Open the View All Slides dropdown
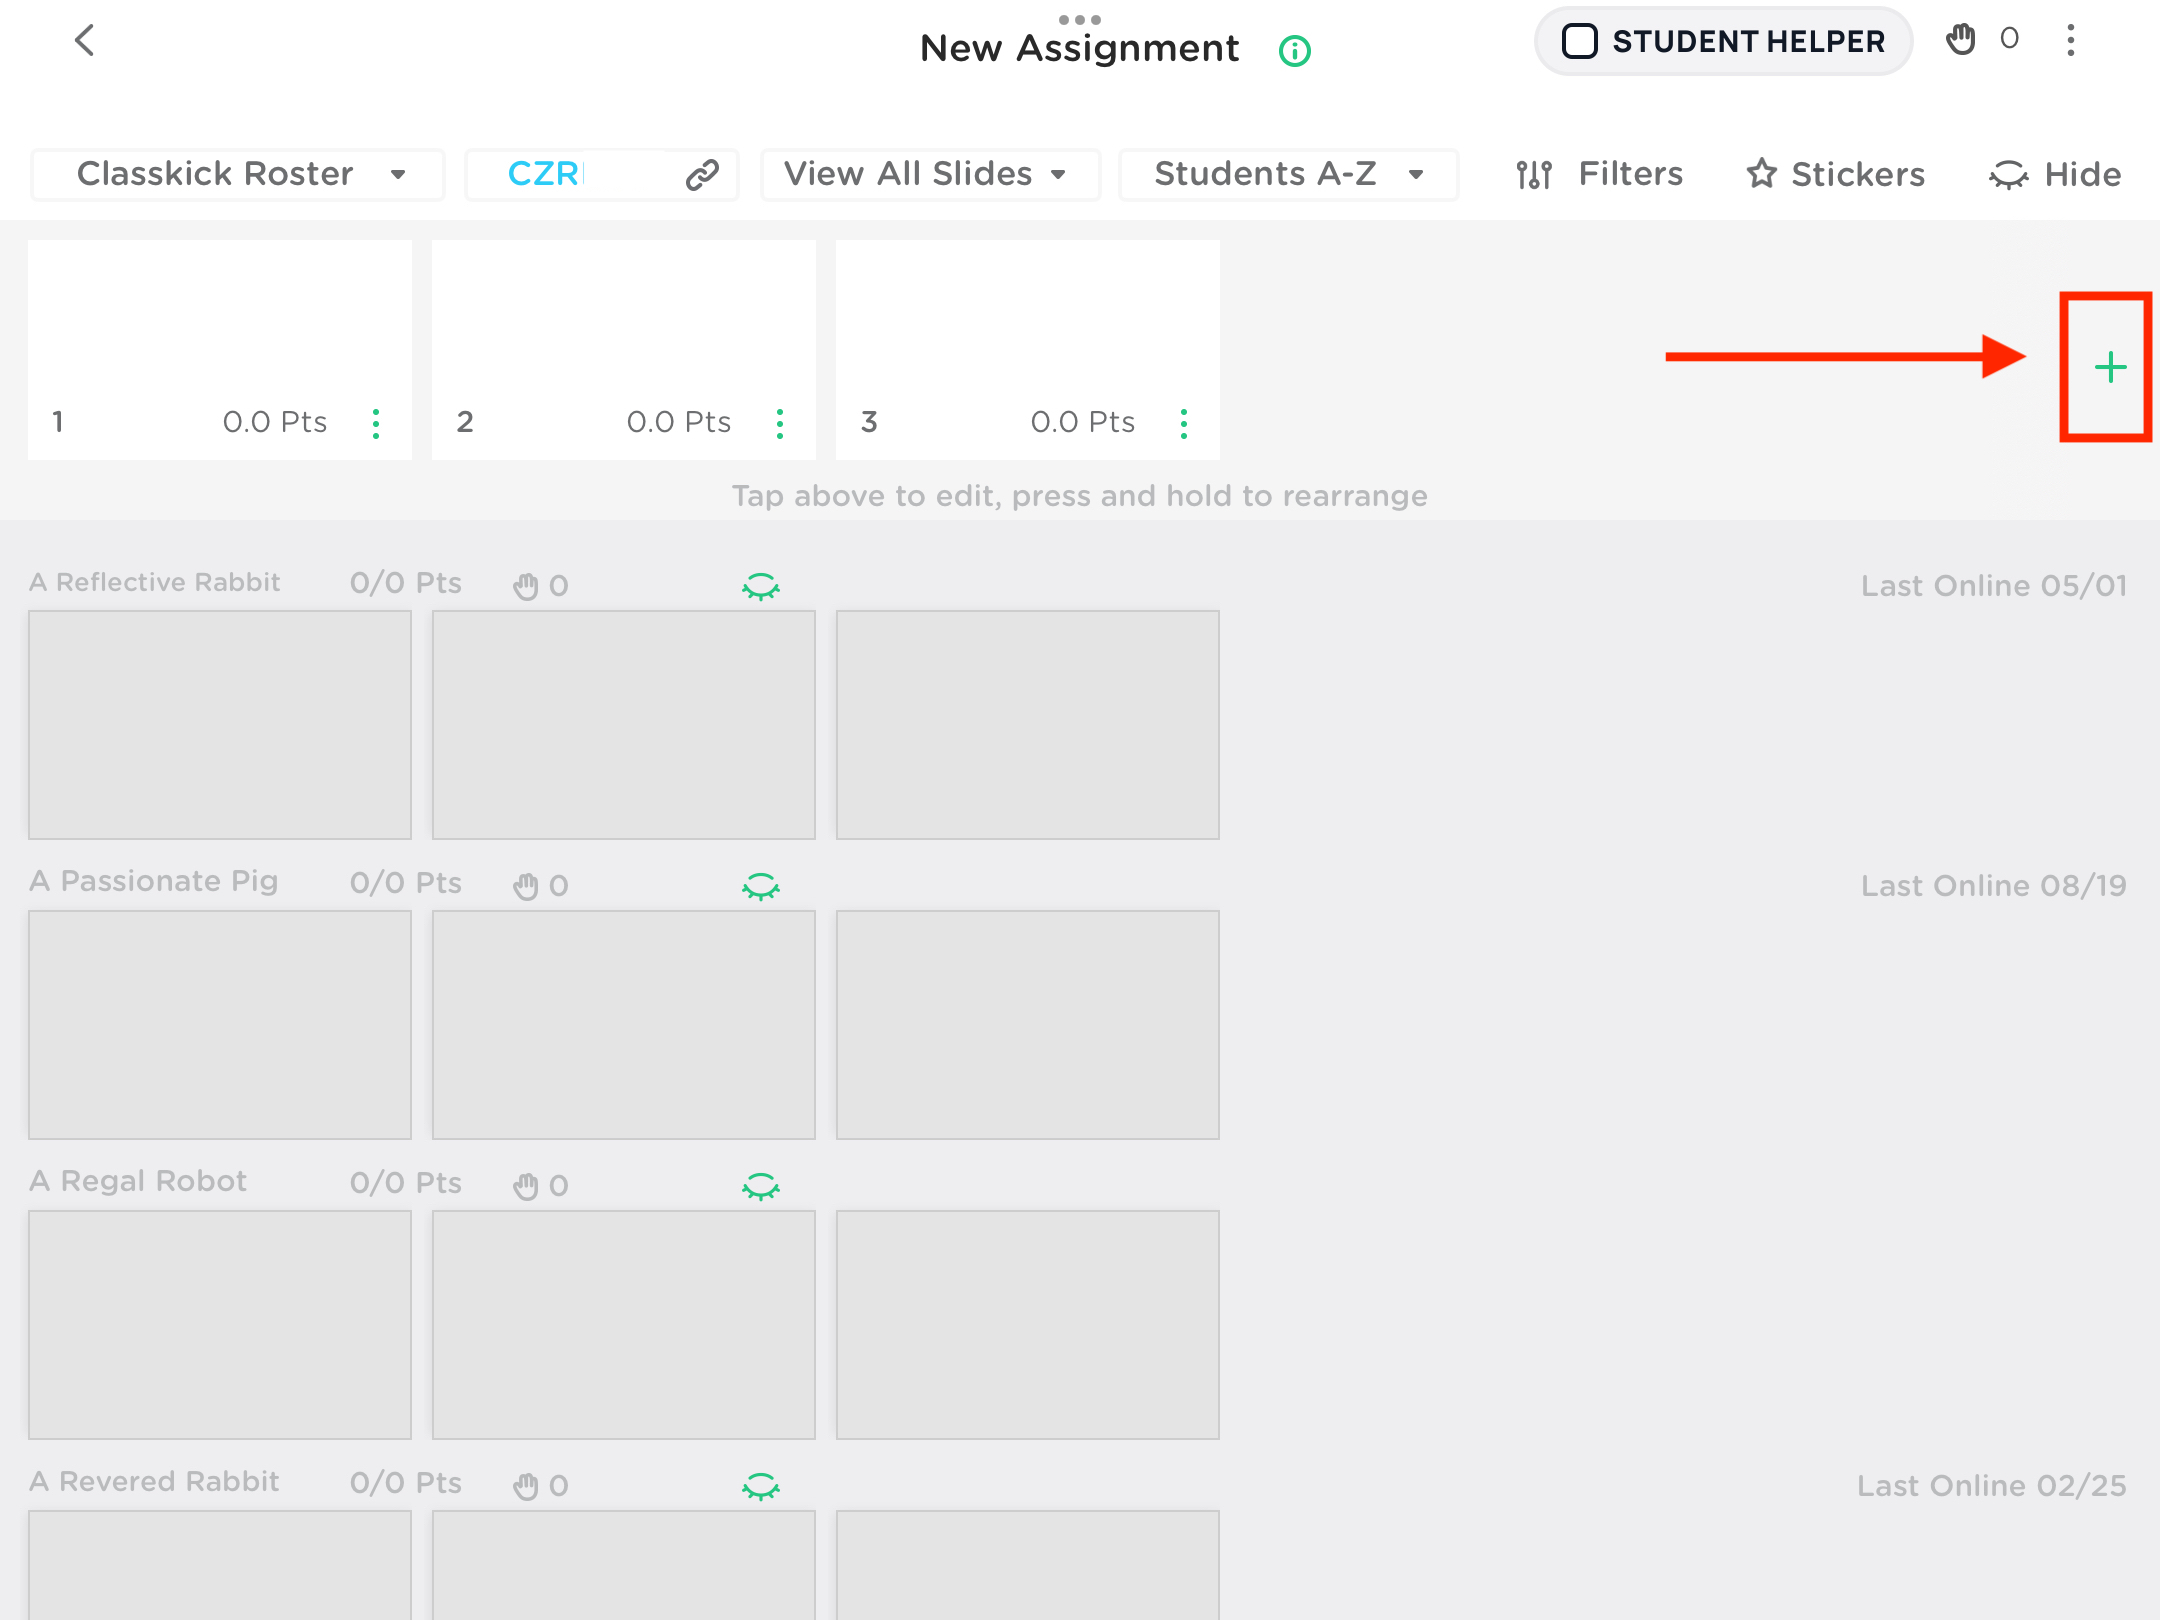 point(930,175)
